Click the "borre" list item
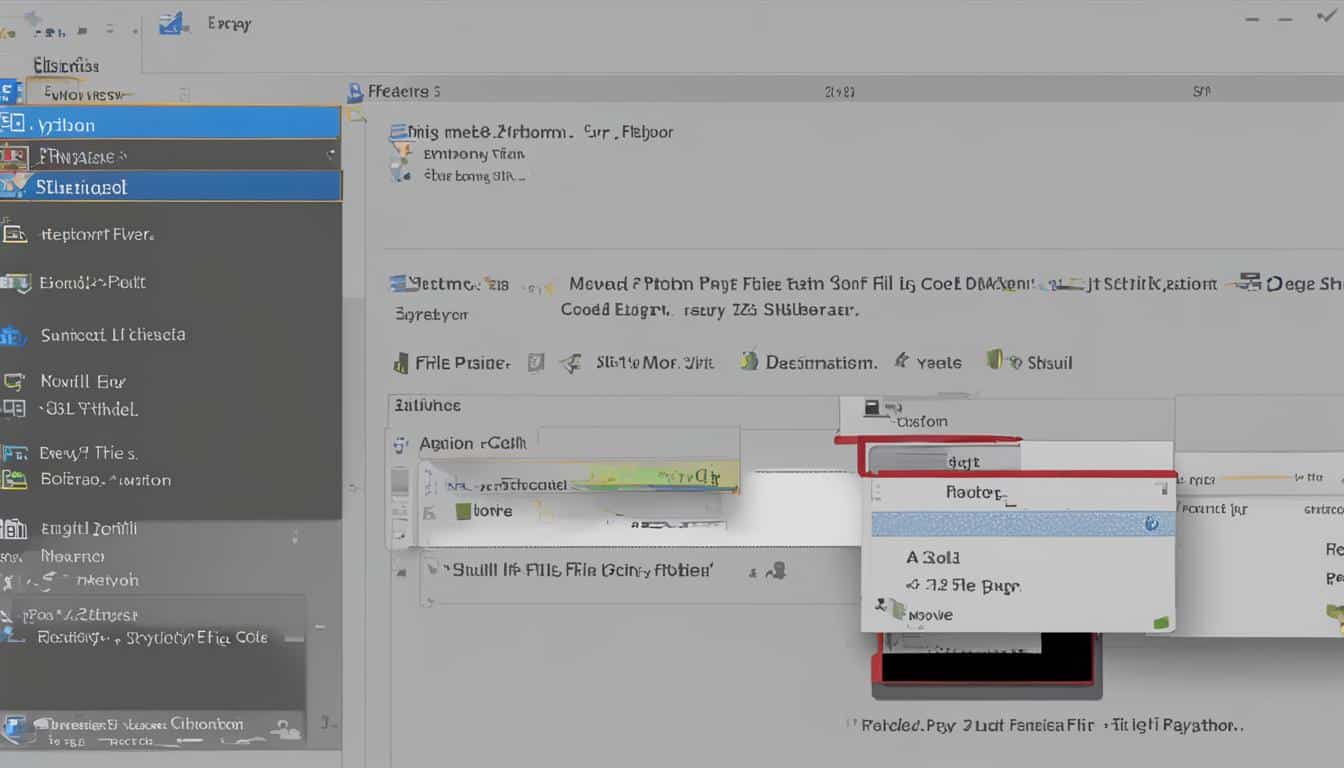This screenshot has width=1344, height=768. click(492, 511)
